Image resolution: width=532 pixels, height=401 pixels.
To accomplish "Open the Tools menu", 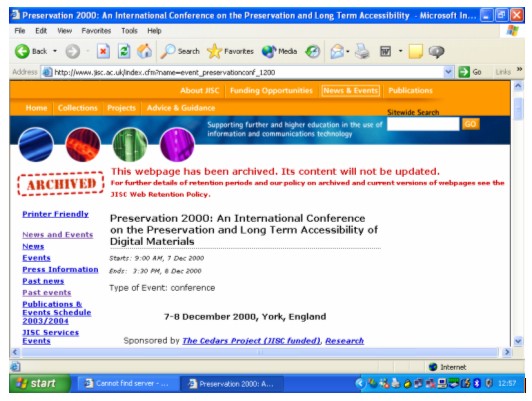I will point(130,31).
